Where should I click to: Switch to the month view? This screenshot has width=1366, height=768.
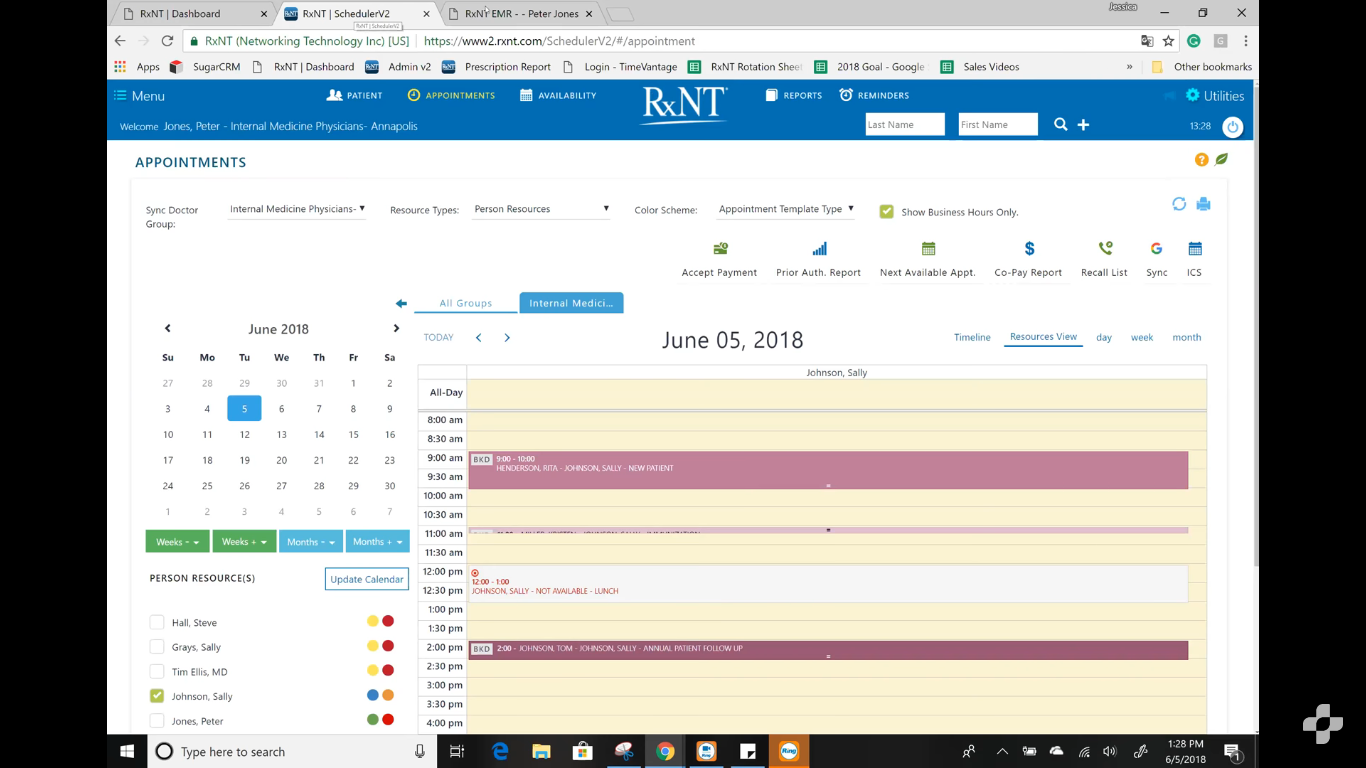click(1187, 338)
